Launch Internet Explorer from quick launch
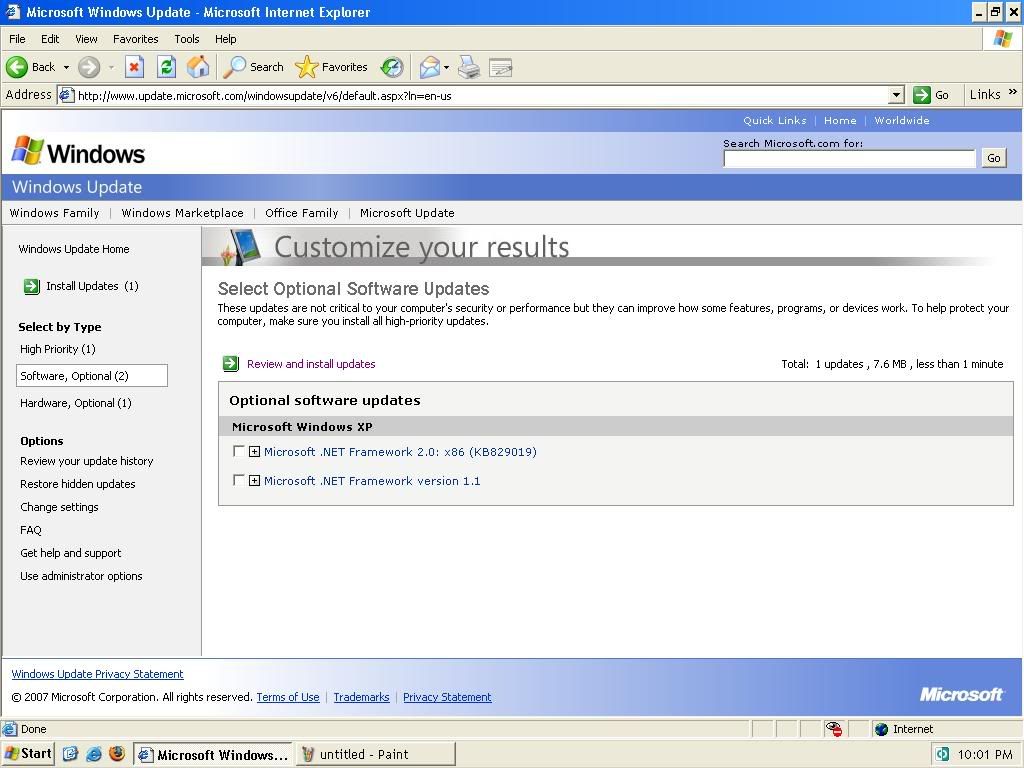 [x=94, y=754]
